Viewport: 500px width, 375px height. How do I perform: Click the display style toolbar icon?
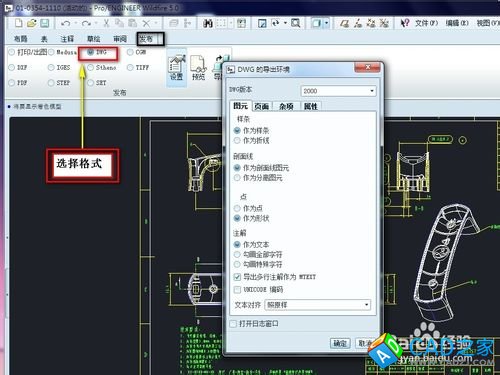[x=316, y=23]
